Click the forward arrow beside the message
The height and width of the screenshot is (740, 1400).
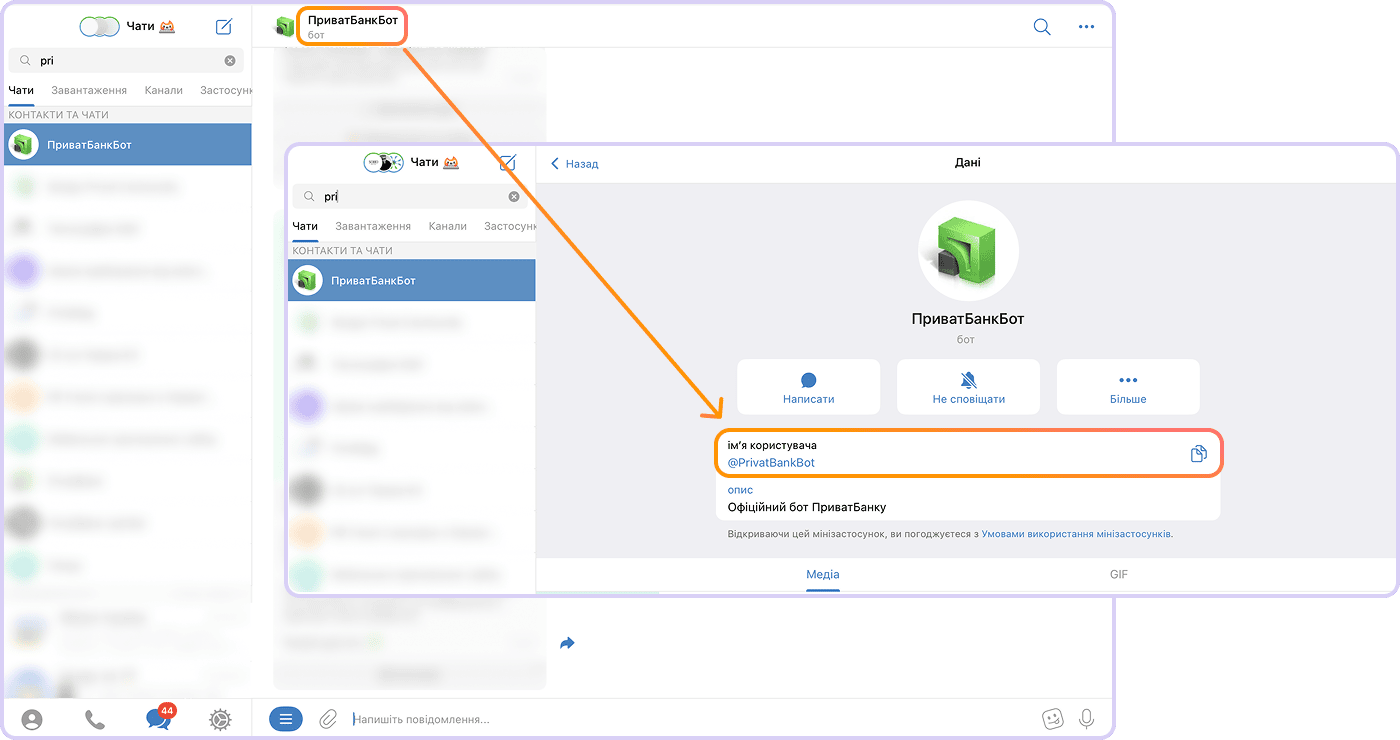568,643
